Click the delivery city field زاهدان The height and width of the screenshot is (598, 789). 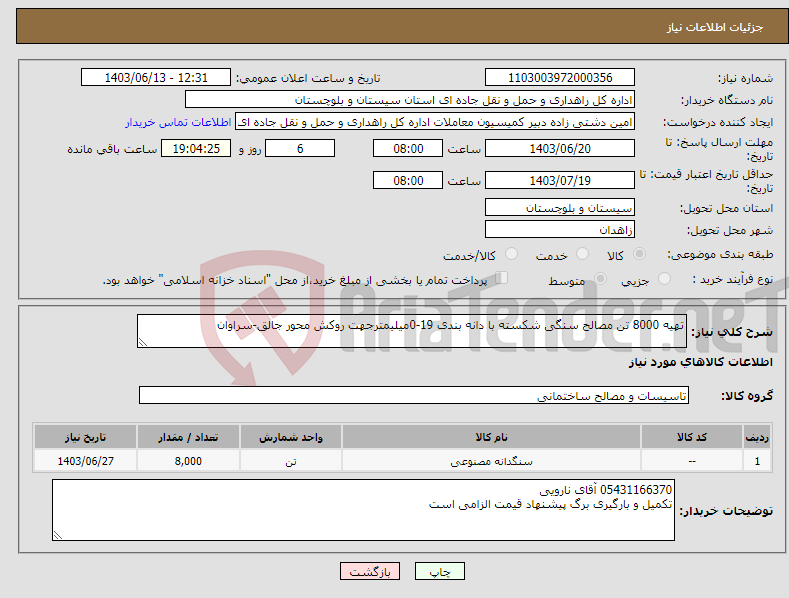[560, 230]
